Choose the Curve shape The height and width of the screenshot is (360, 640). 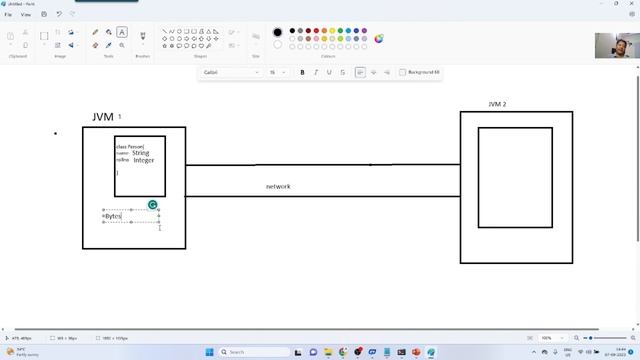tap(172, 31)
